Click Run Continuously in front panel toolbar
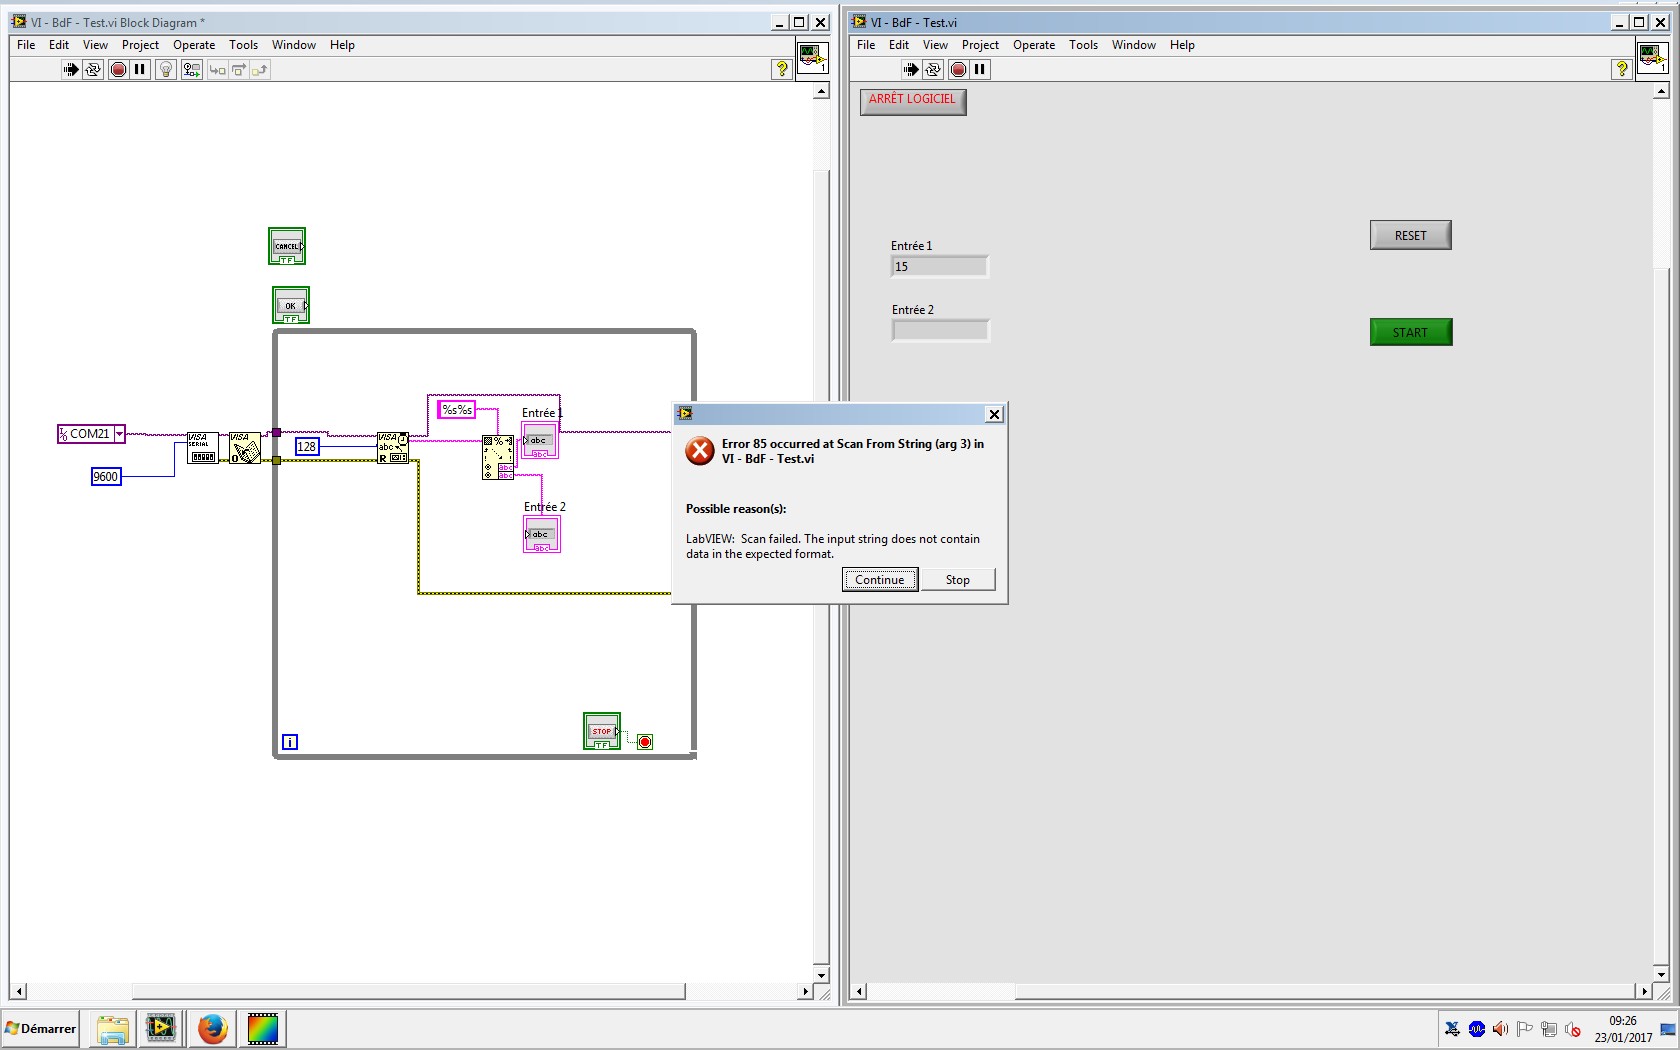 (x=933, y=69)
